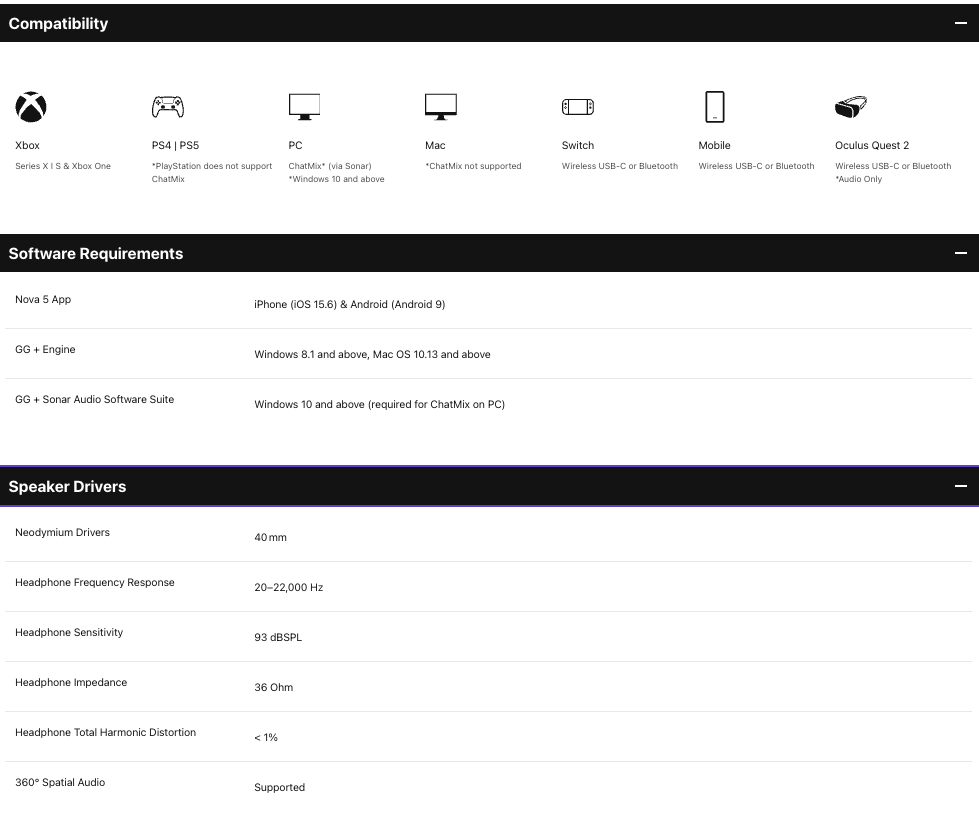Click the Oculus Quest 2 headset icon
The image size is (979, 814).
(x=851, y=107)
